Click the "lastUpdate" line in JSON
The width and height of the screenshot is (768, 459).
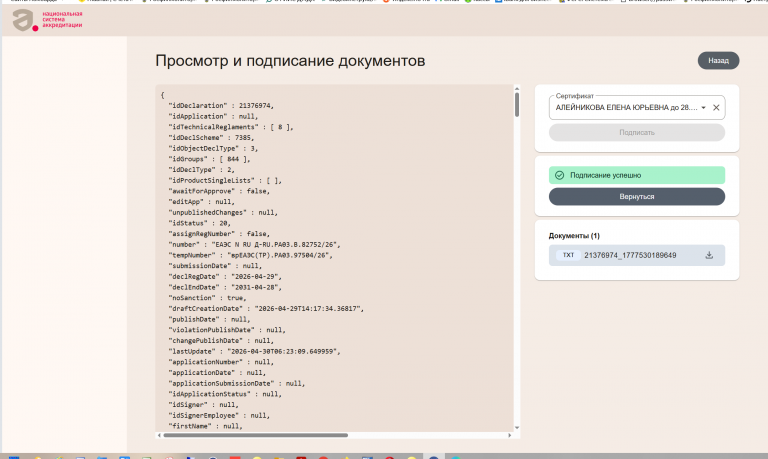pos(254,352)
